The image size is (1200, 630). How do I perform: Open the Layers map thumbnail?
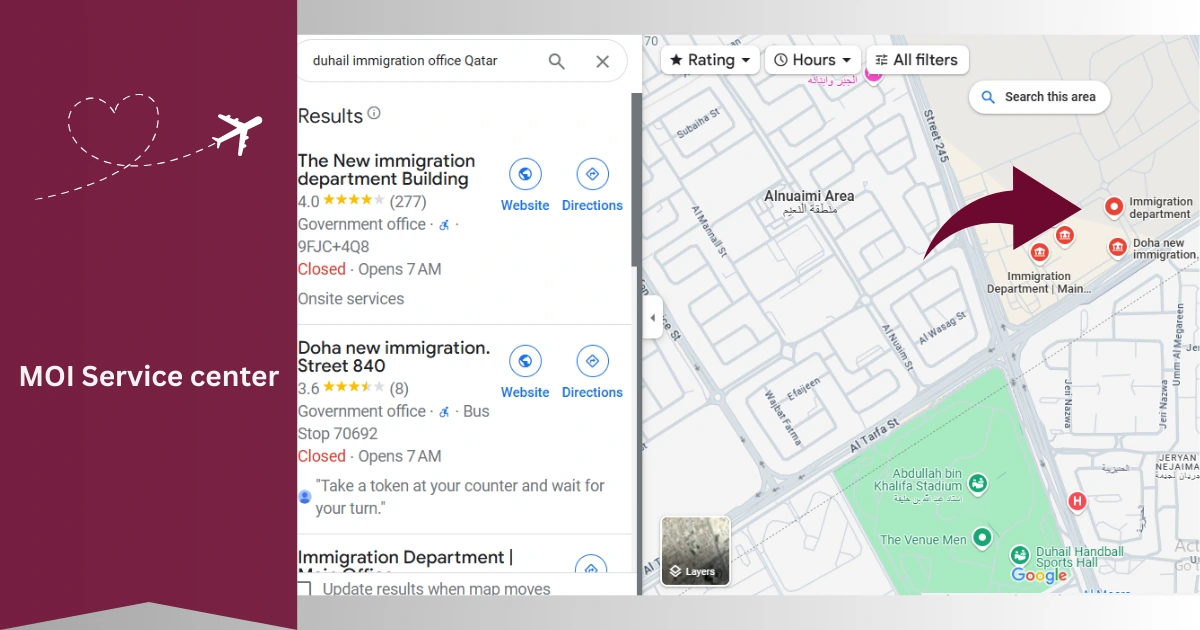(696, 551)
